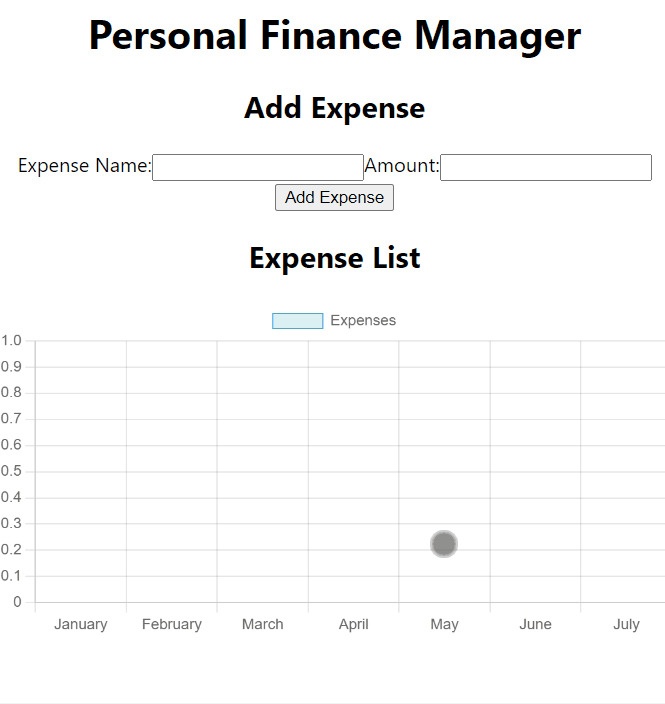Viewport: 665px width, 704px height.
Task: Click the 1.0 y-axis tick label
Action: coord(11,341)
